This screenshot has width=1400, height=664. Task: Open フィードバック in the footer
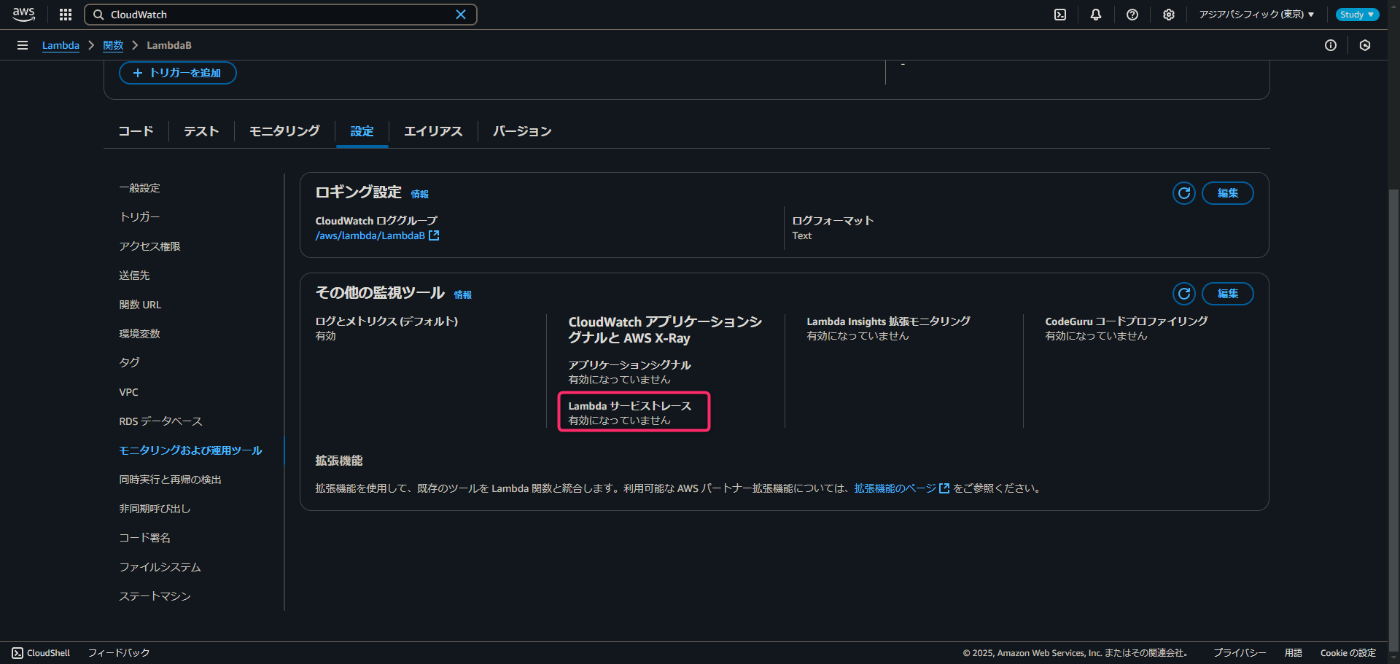coord(119,653)
